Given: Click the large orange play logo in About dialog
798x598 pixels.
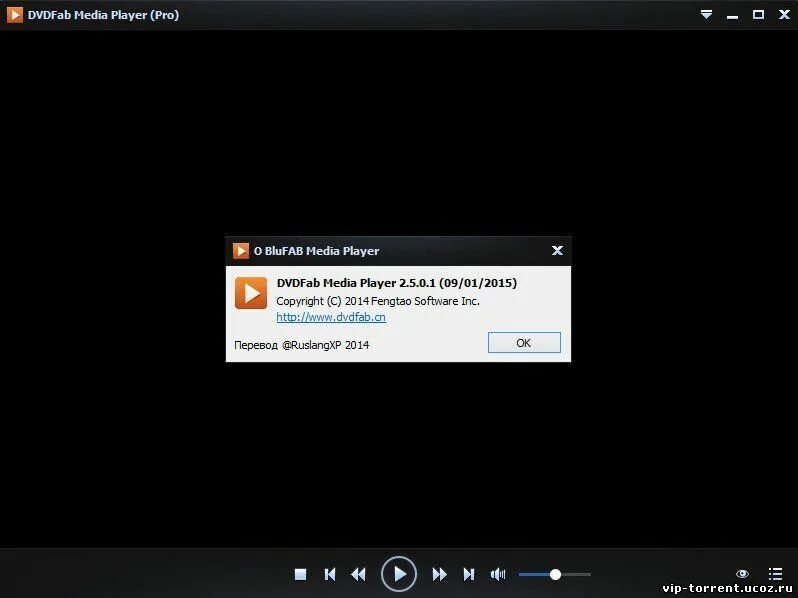Looking at the screenshot, I should [x=251, y=293].
